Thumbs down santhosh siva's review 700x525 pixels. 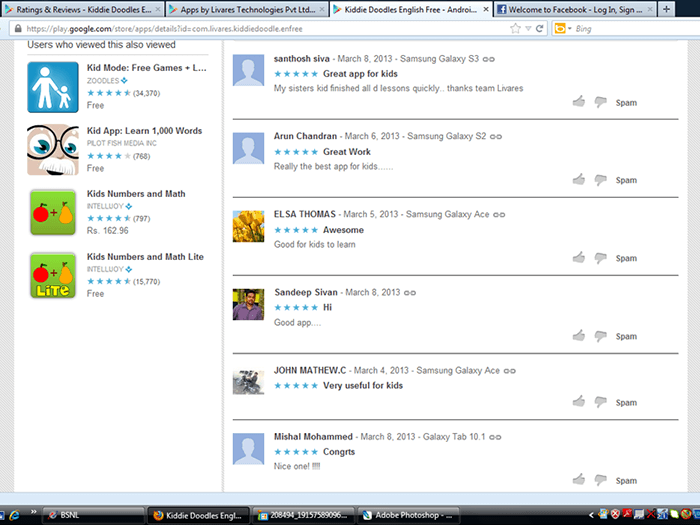click(600, 102)
